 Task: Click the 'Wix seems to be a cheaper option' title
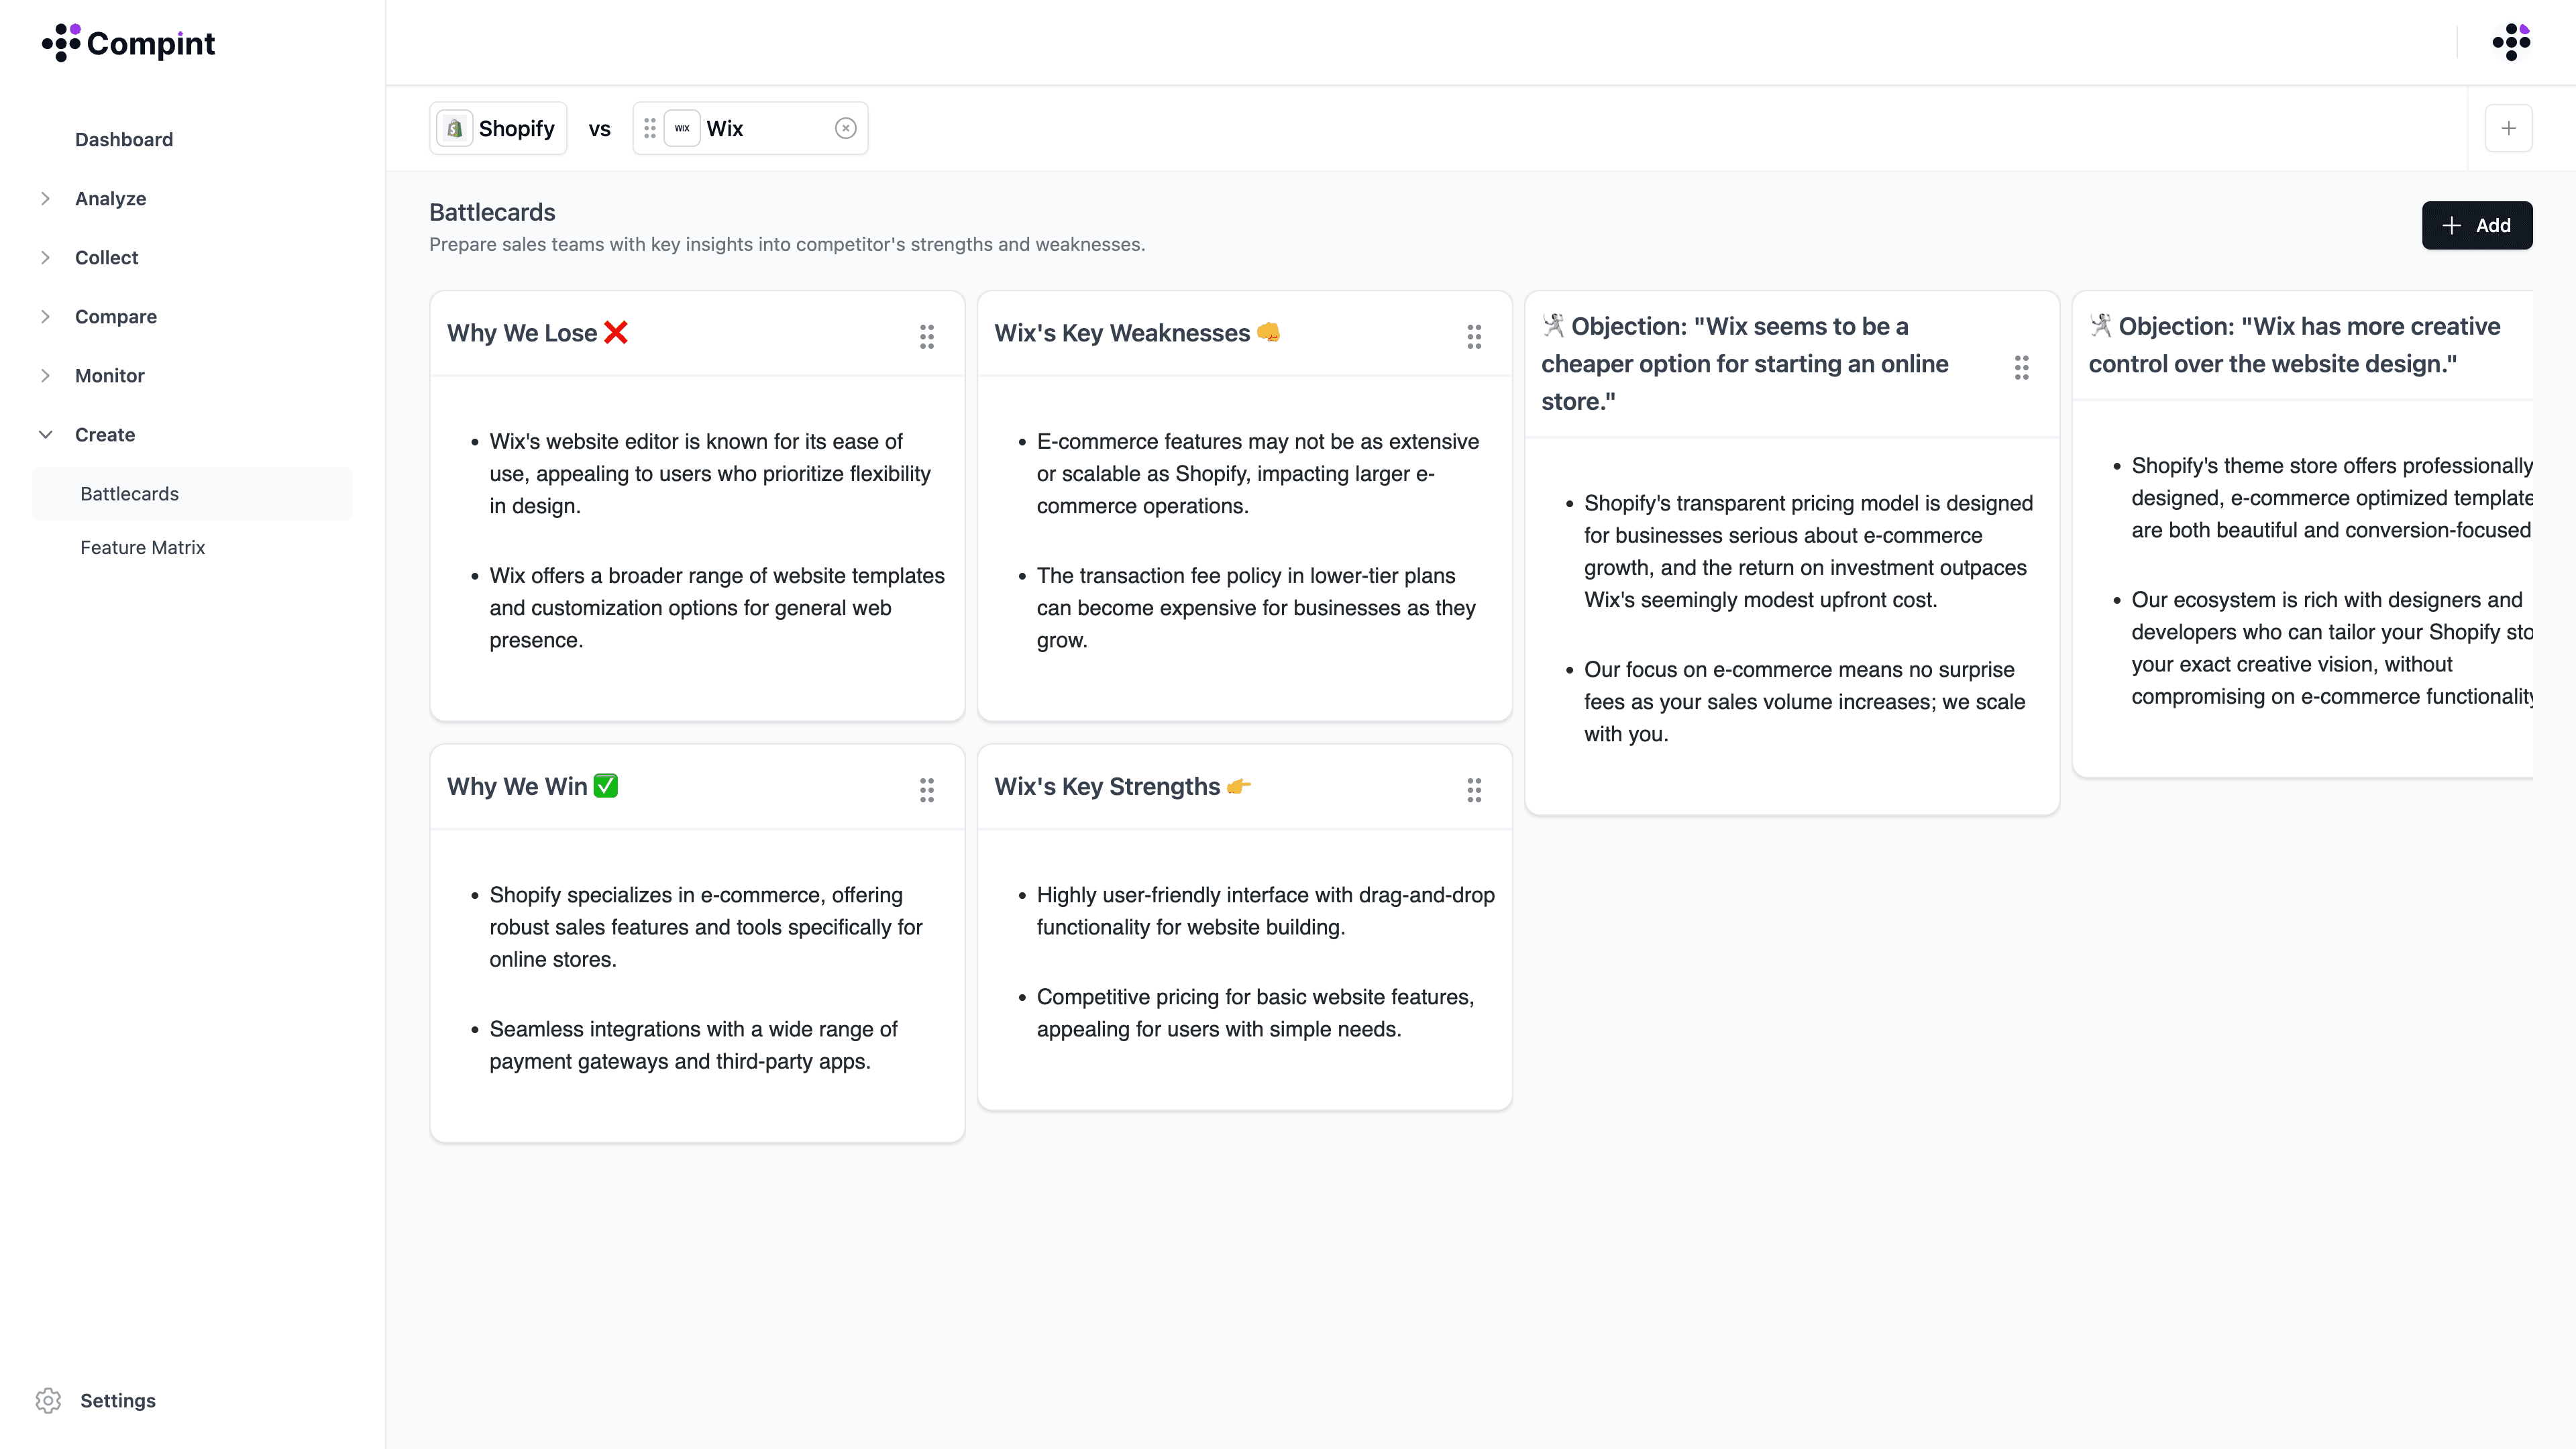coord(1745,363)
